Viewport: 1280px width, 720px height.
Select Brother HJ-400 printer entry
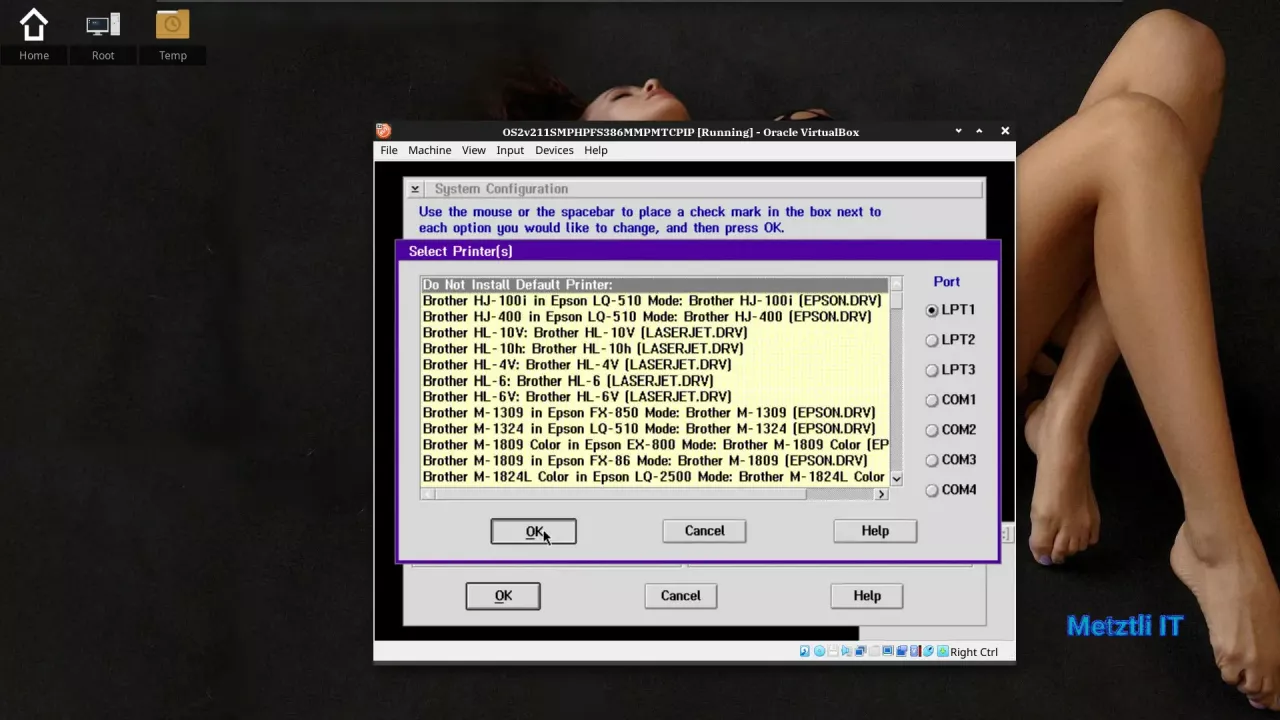pos(654,317)
